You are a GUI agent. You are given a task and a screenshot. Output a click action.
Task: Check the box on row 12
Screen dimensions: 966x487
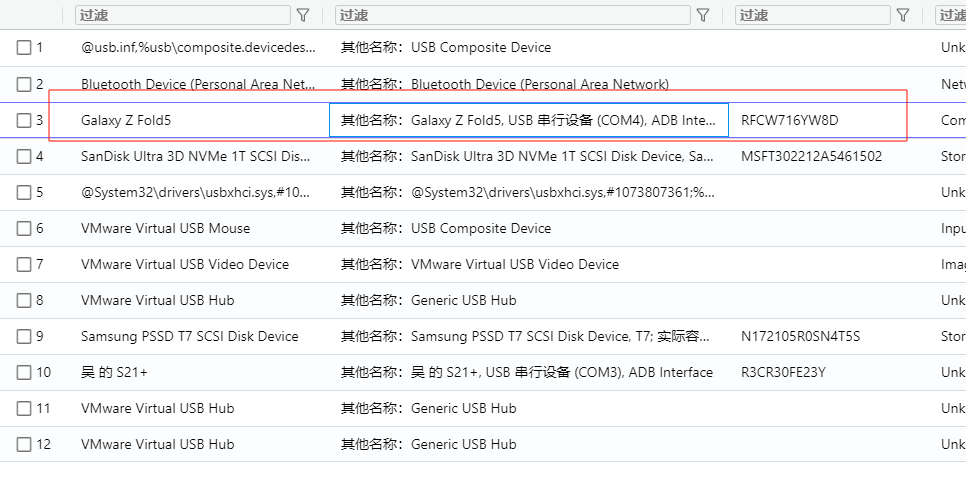pos(23,444)
